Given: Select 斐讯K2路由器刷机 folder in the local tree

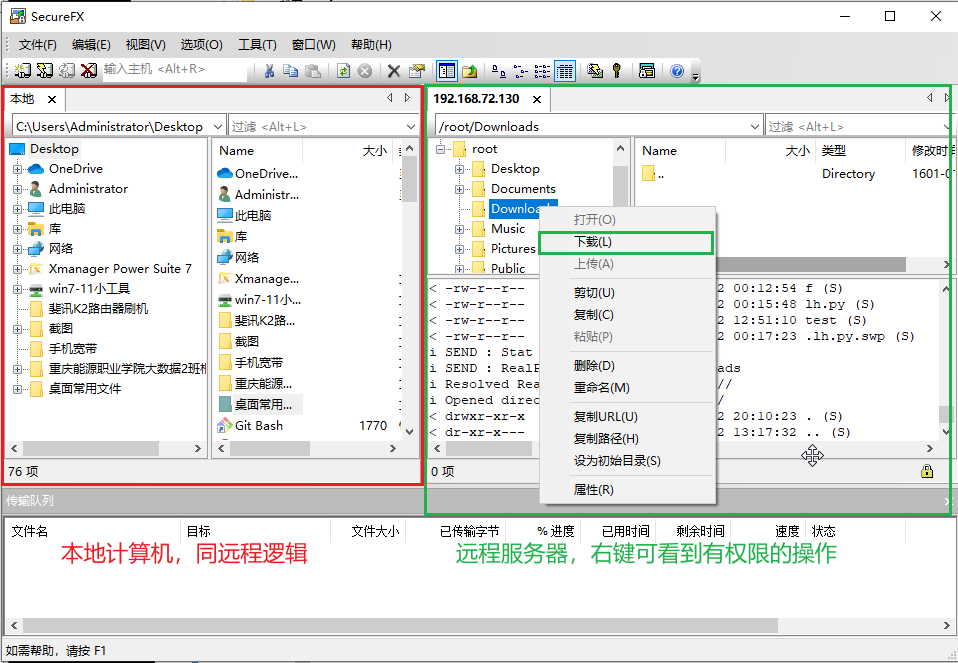Looking at the screenshot, I should (x=98, y=309).
